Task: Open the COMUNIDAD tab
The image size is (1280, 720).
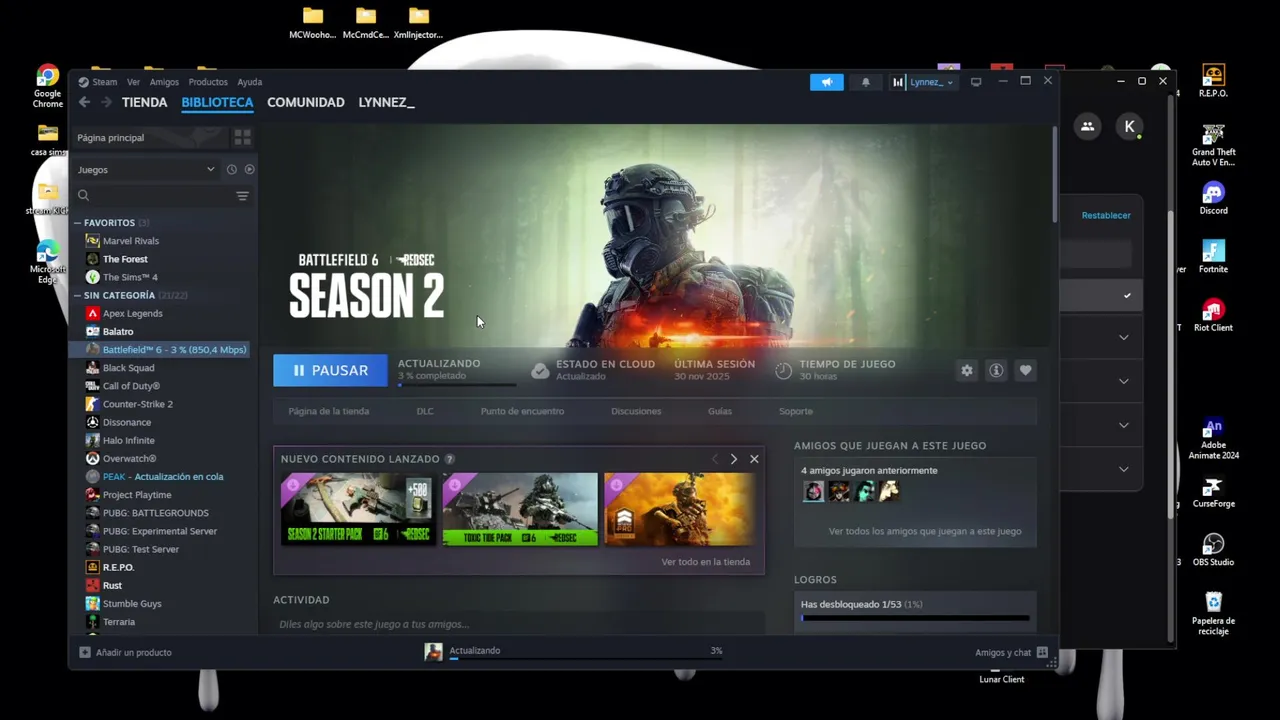Action: (x=306, y=102)
